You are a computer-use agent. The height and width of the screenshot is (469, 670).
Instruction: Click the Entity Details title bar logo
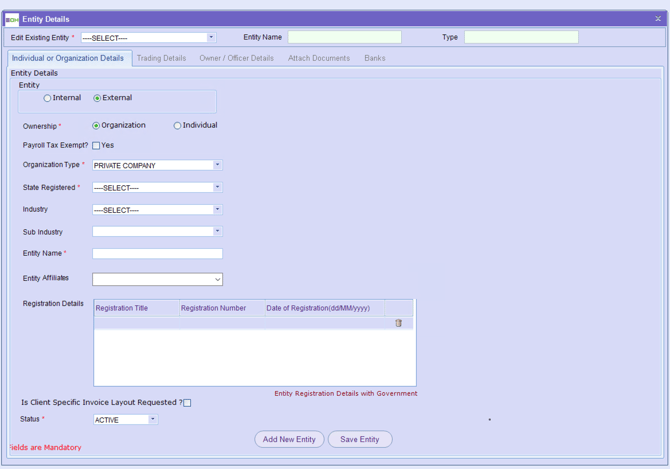pos(12,19)
